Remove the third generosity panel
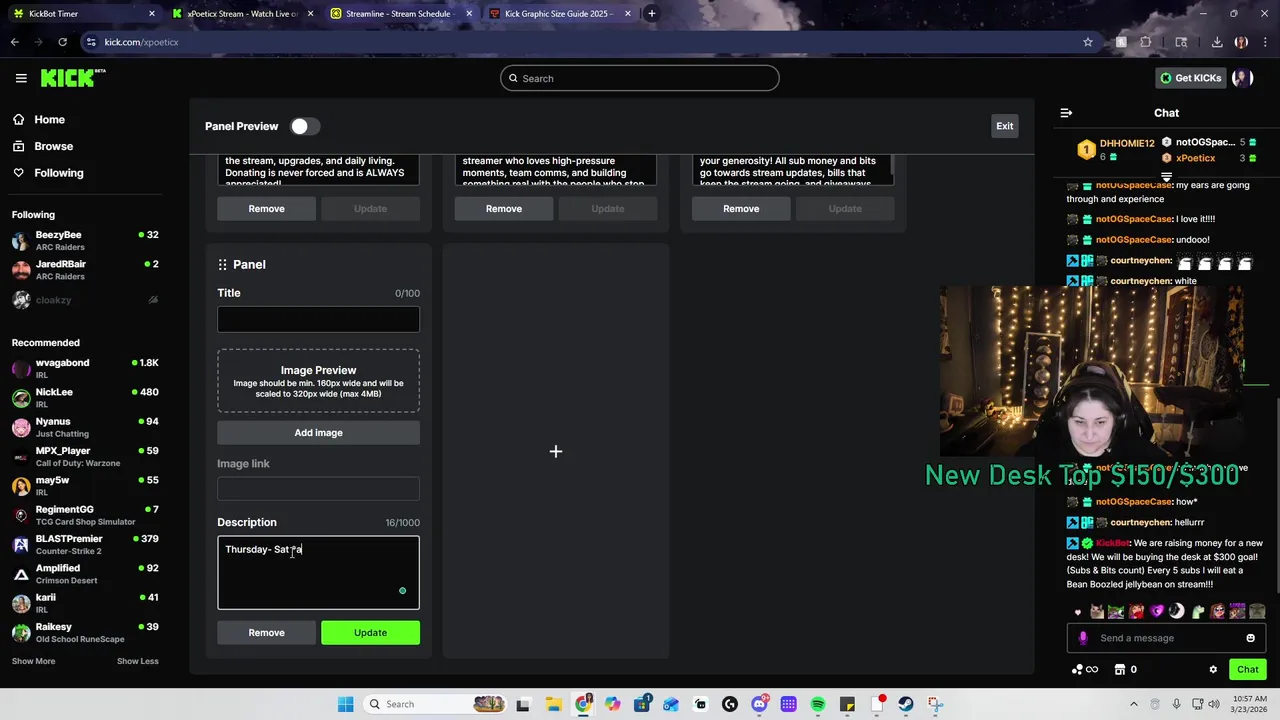The height and width of the screenshot is (720, 1280). [741, 208]
